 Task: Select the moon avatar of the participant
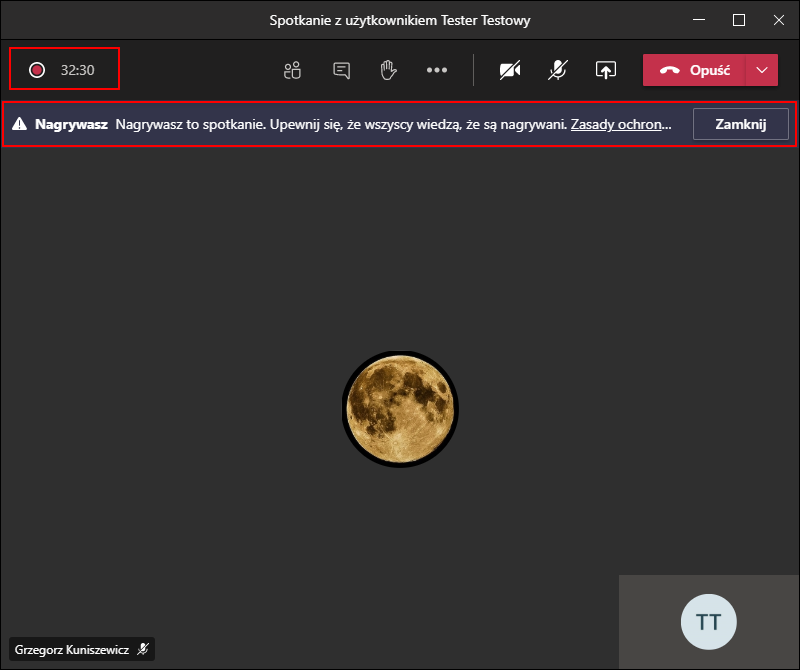[x=400, y=409]
